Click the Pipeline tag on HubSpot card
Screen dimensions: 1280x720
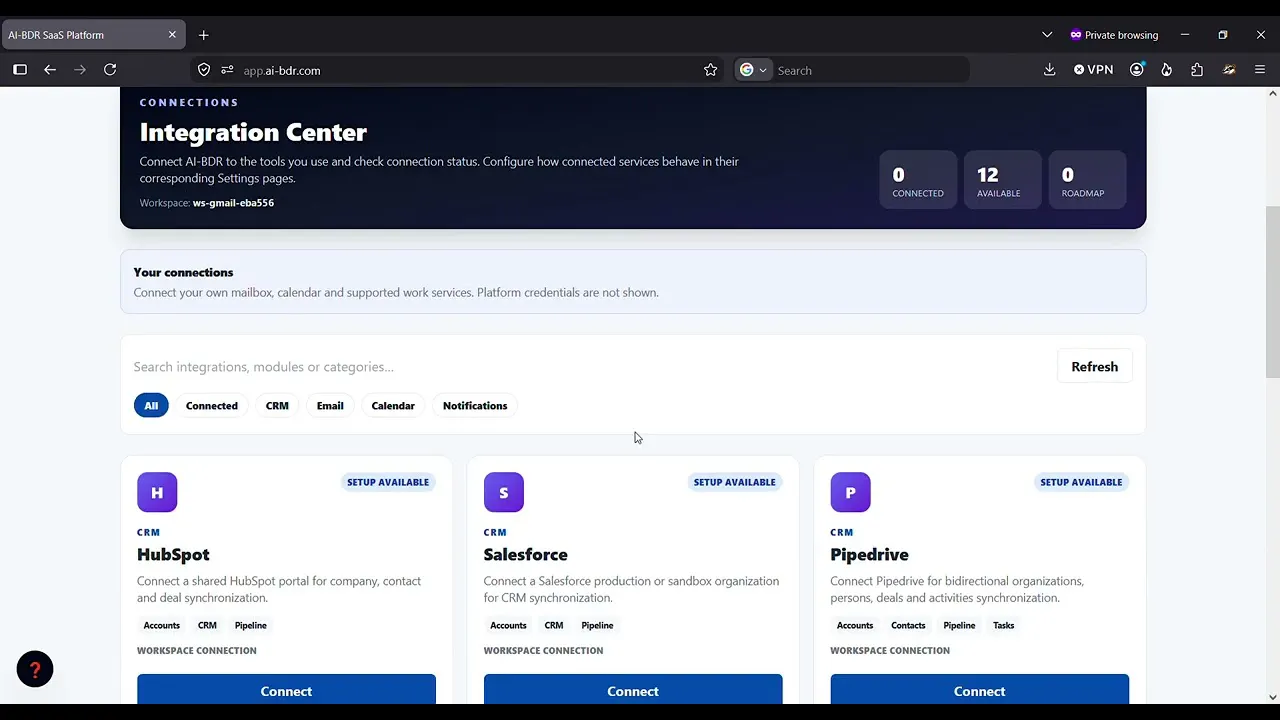251,626
